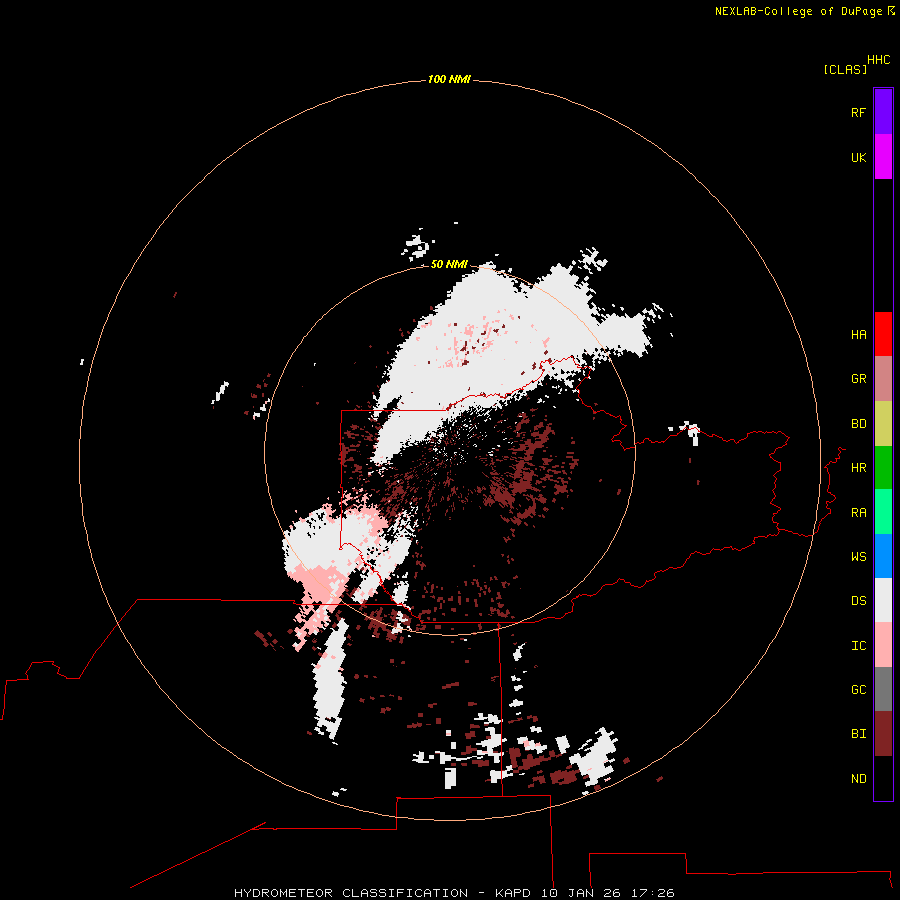The height and width of the screenshot is (900, 900).
Task: Select the IC light-pink legend swatch
Action: pos(883,645)
